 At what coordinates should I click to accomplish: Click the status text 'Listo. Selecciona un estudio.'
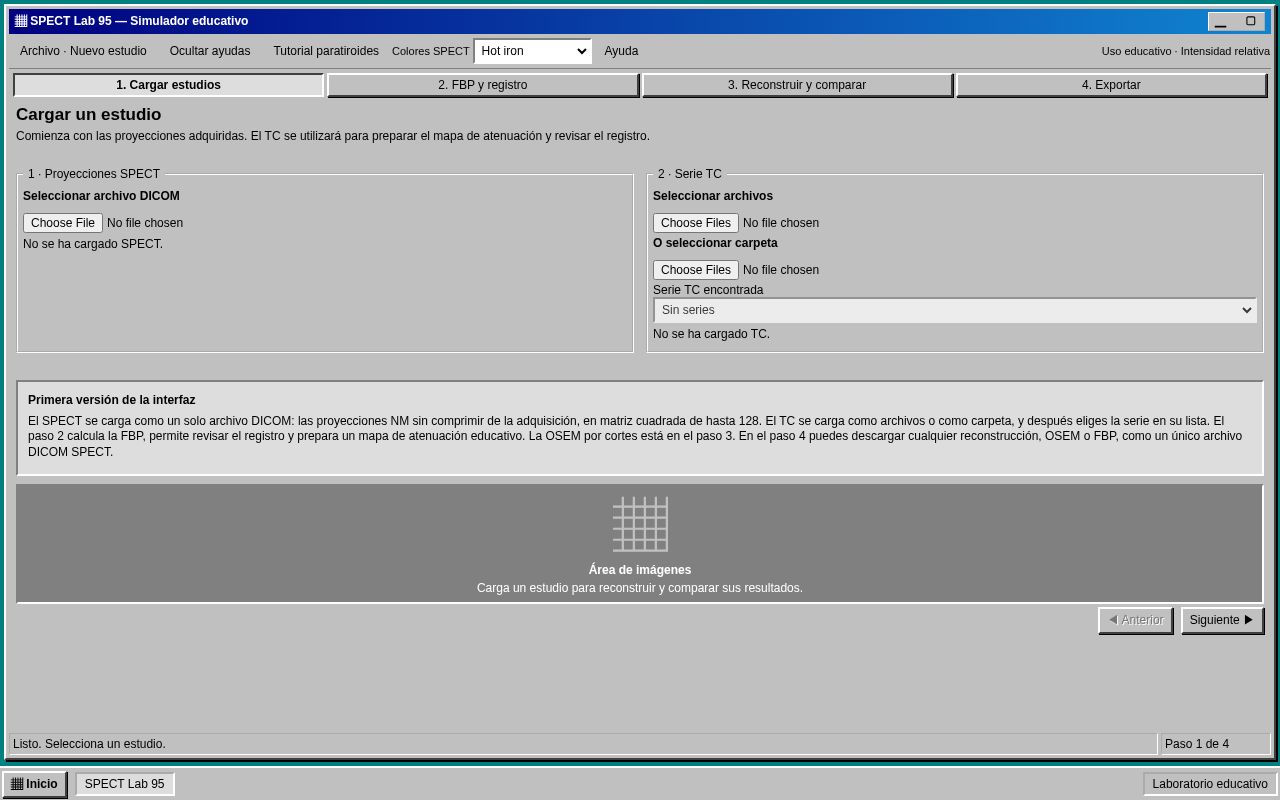coord(89,744)
